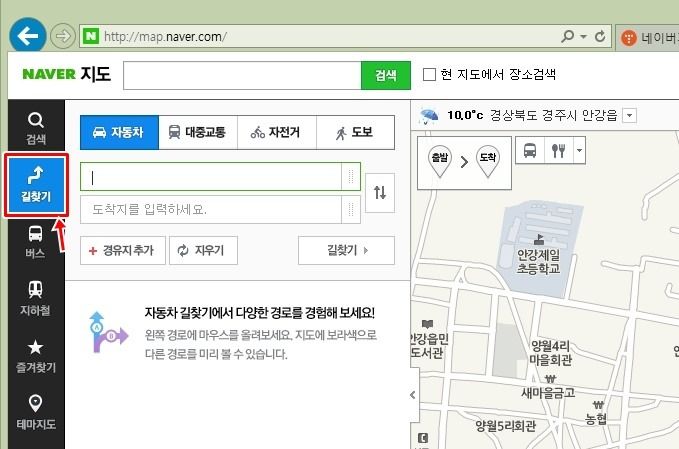Click the 도착 map pin marker

coord(488,162)
